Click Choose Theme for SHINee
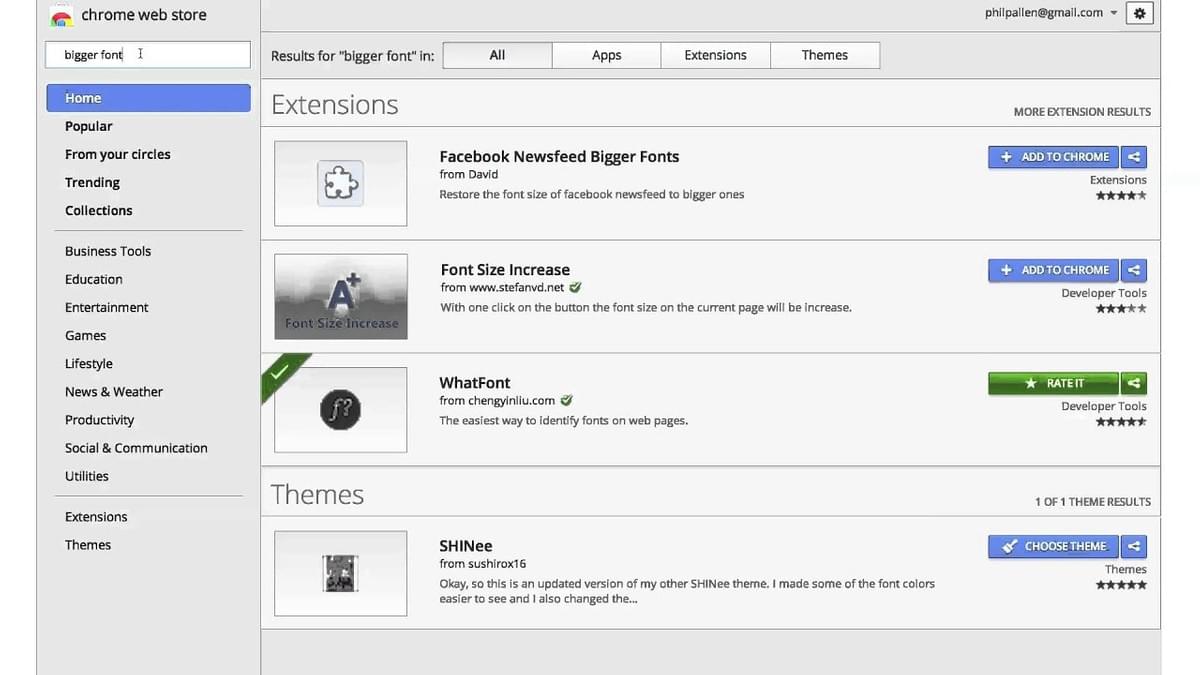The height and width of the screenshot is (675, 1200). click(x=1054, y=546)
